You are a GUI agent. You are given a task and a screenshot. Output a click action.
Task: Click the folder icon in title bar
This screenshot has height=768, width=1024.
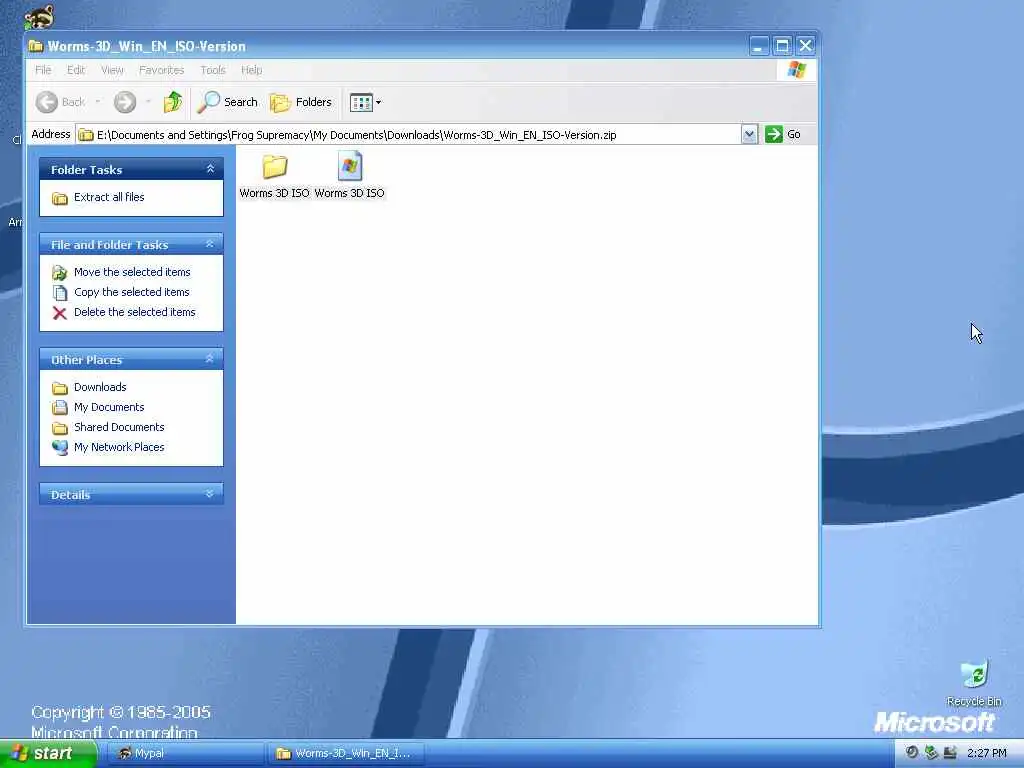(x=36, y=46)
